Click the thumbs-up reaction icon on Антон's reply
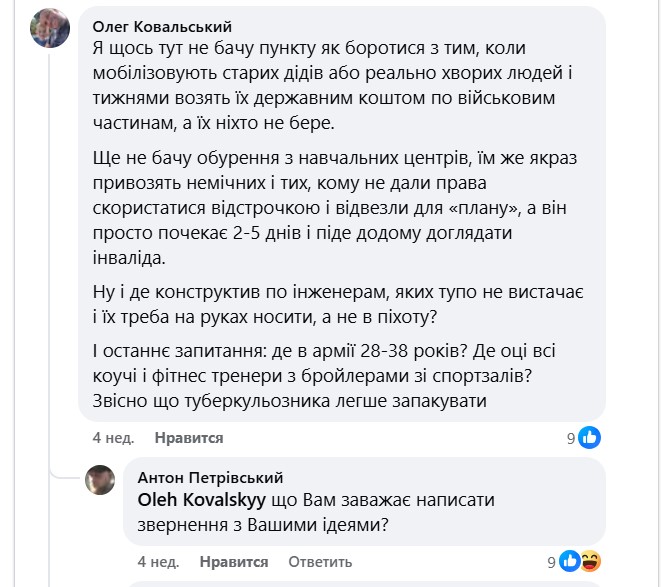 (570, 560)
